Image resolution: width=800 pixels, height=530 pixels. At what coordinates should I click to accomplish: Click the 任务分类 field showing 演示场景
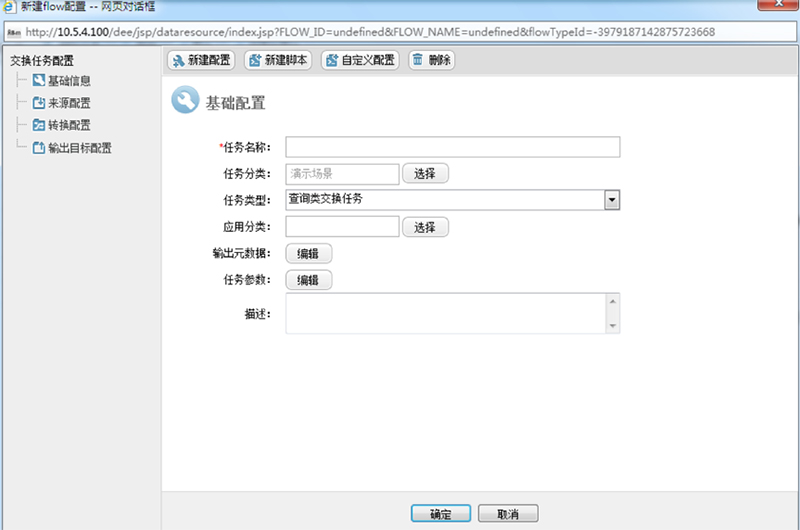click(x=342, y=174)
